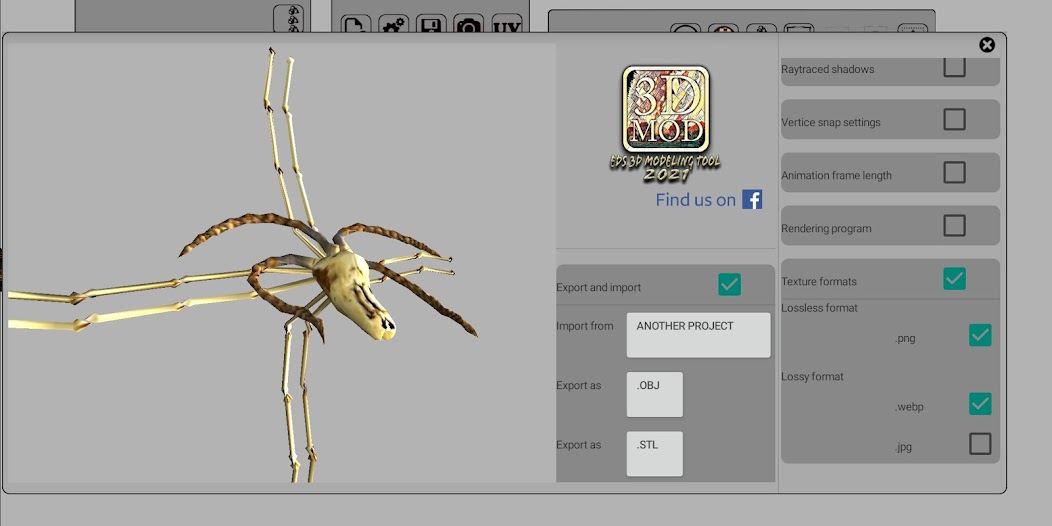Toggle the Vertice snap settings checkbox
The image size is (1052, 526).
click(955, 120)
